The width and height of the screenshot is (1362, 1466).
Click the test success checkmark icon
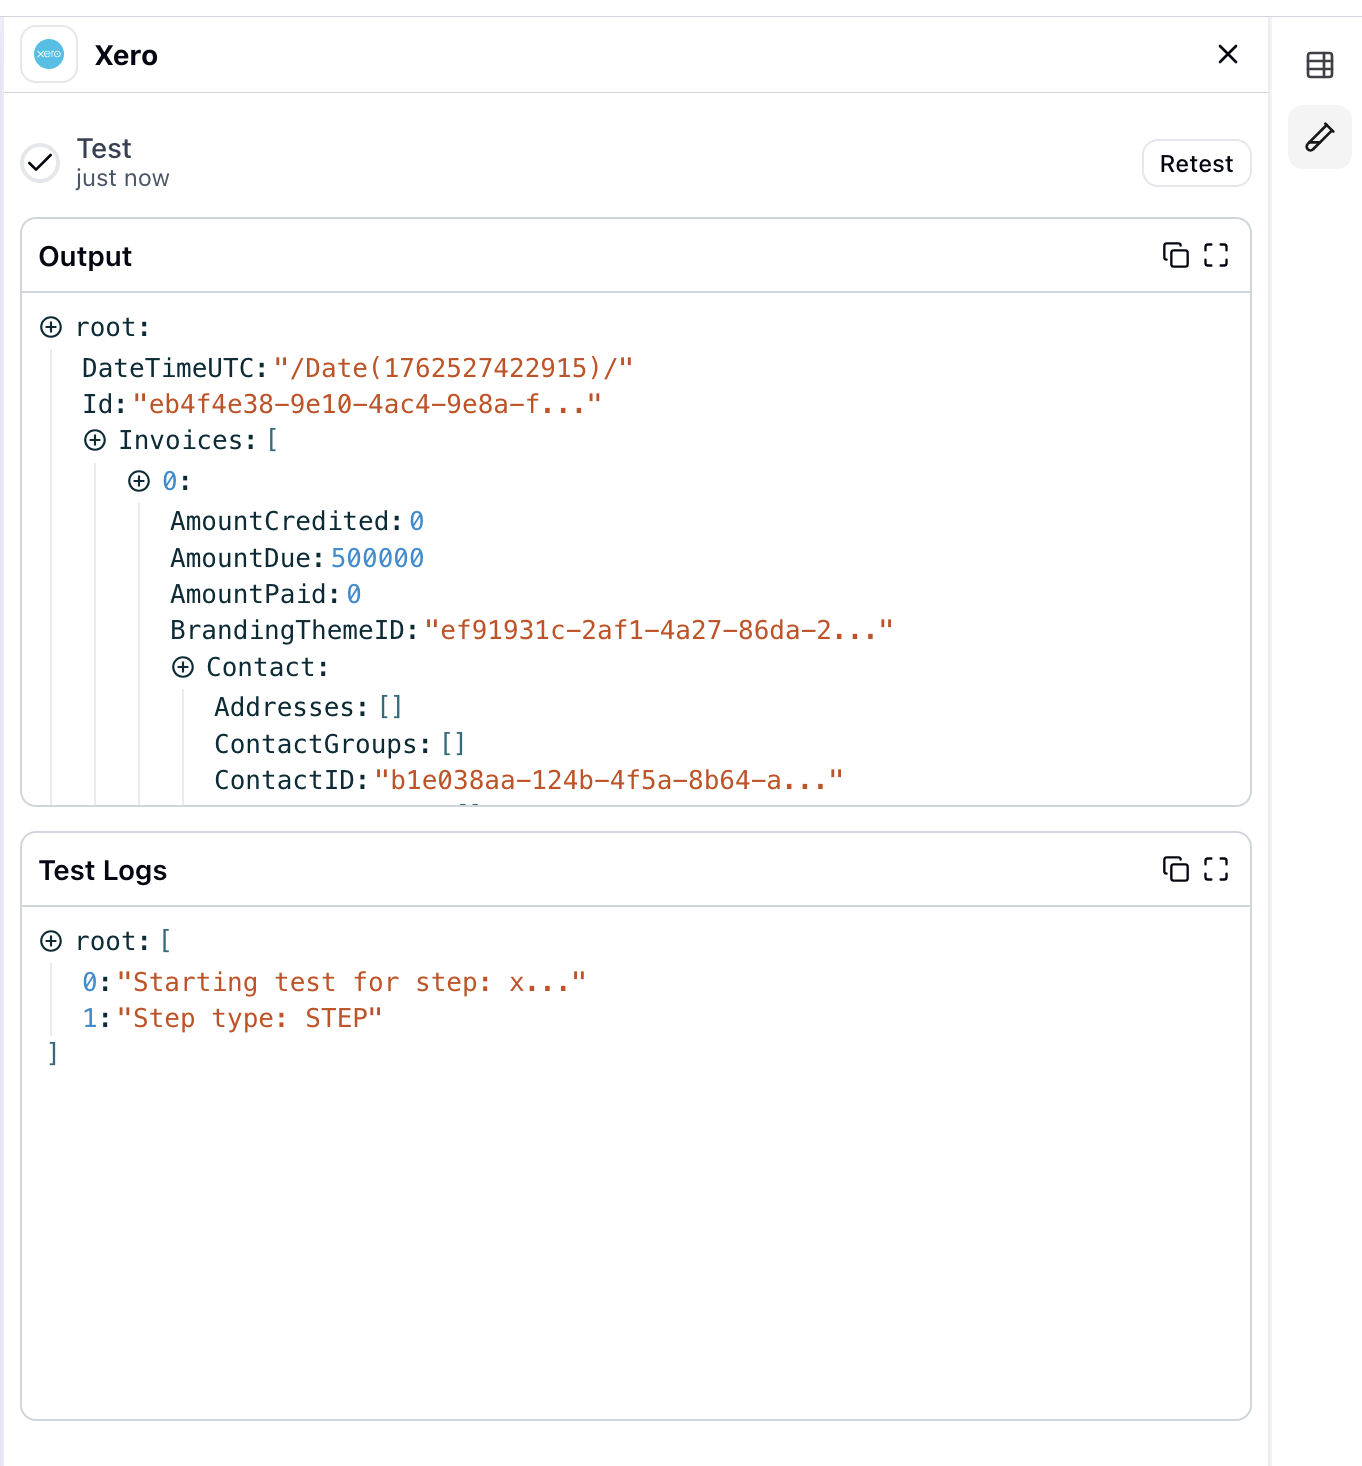pos(41,162)
